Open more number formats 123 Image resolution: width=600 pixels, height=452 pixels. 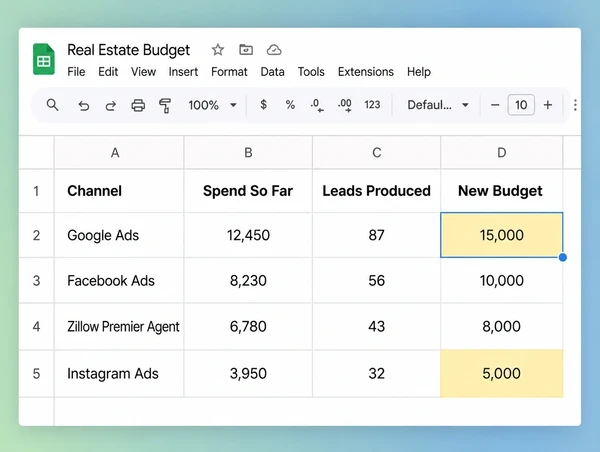[372, 105]
